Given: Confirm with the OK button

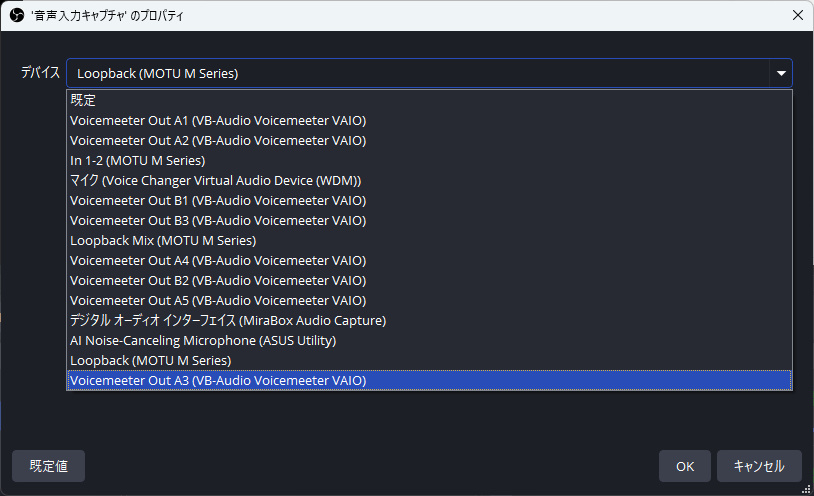Looking at the screenshot, I should [x=685, y=466].
